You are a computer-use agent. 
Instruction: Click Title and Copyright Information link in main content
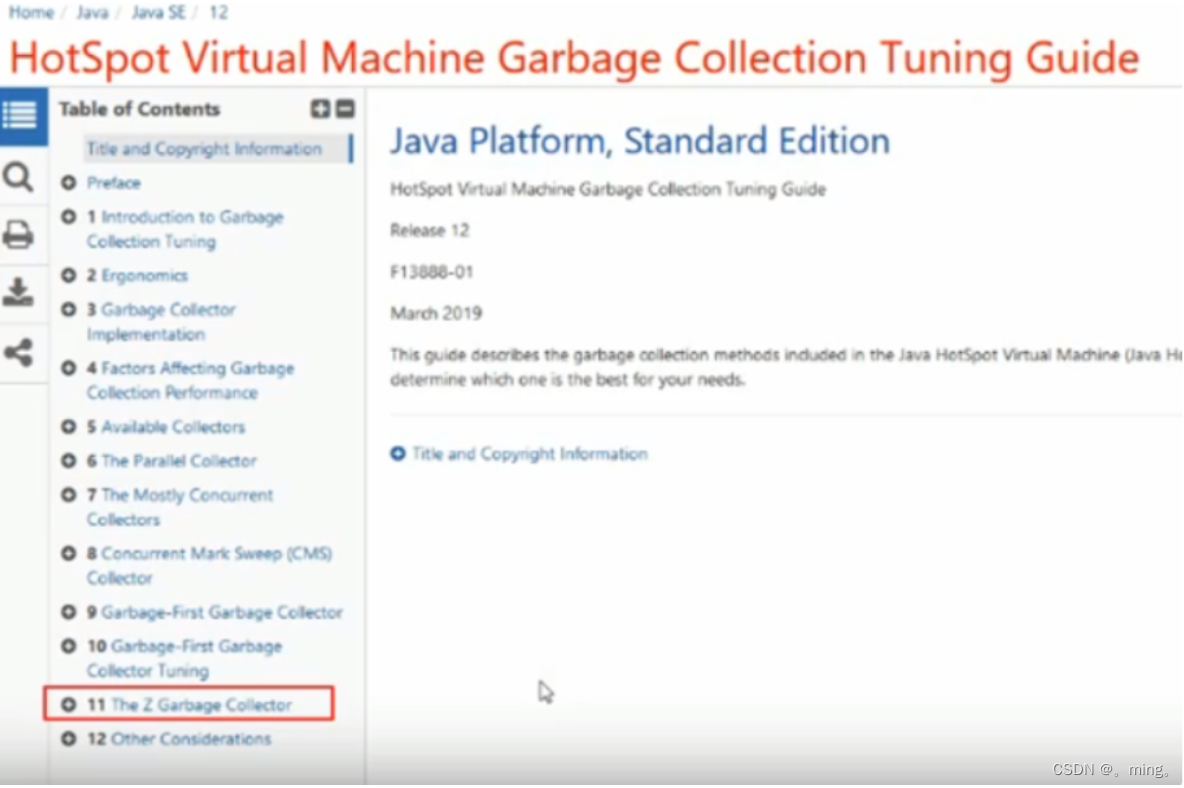[x=530, y=454]
